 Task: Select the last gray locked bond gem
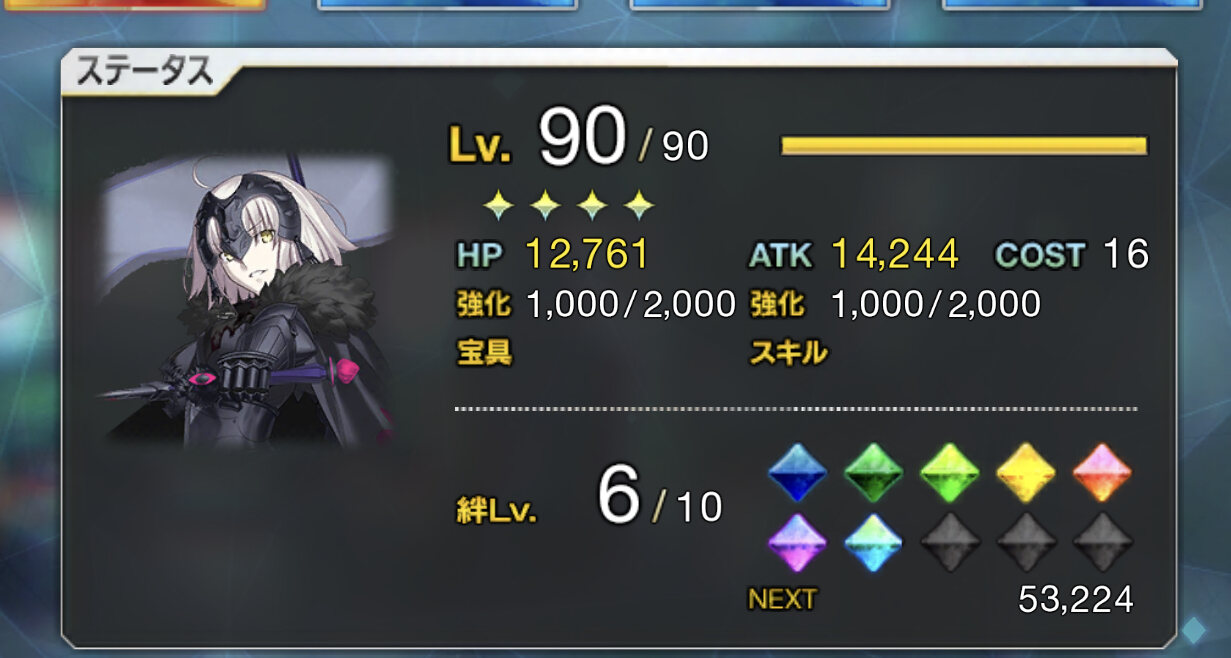click(1102, 541)
